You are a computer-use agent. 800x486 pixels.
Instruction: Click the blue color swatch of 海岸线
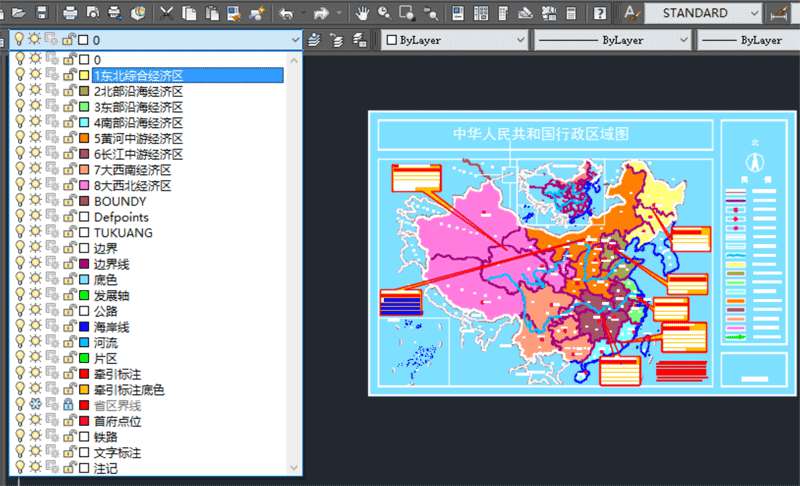[85, 327]
